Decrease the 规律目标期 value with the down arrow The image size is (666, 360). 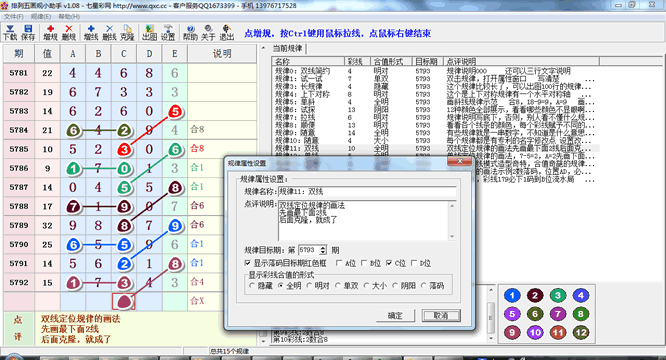(323, 252)
